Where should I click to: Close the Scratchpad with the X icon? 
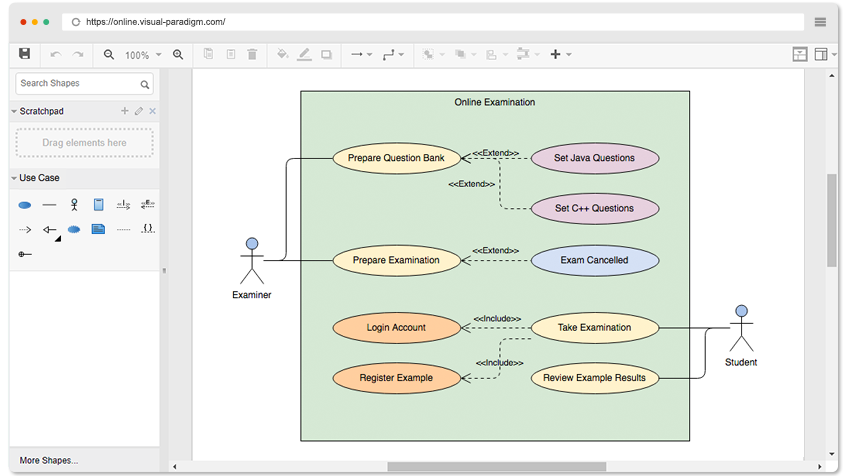(153, 111)
